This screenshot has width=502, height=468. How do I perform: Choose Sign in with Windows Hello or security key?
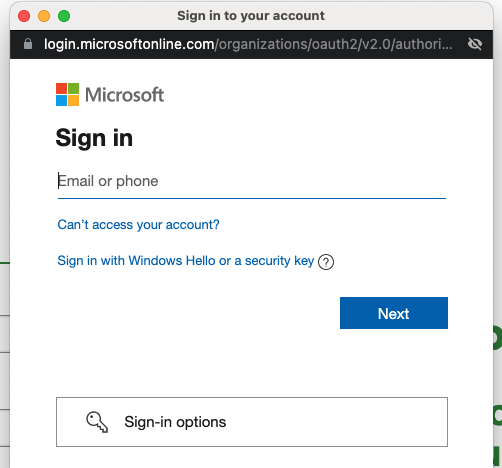(x=186, y=261)
